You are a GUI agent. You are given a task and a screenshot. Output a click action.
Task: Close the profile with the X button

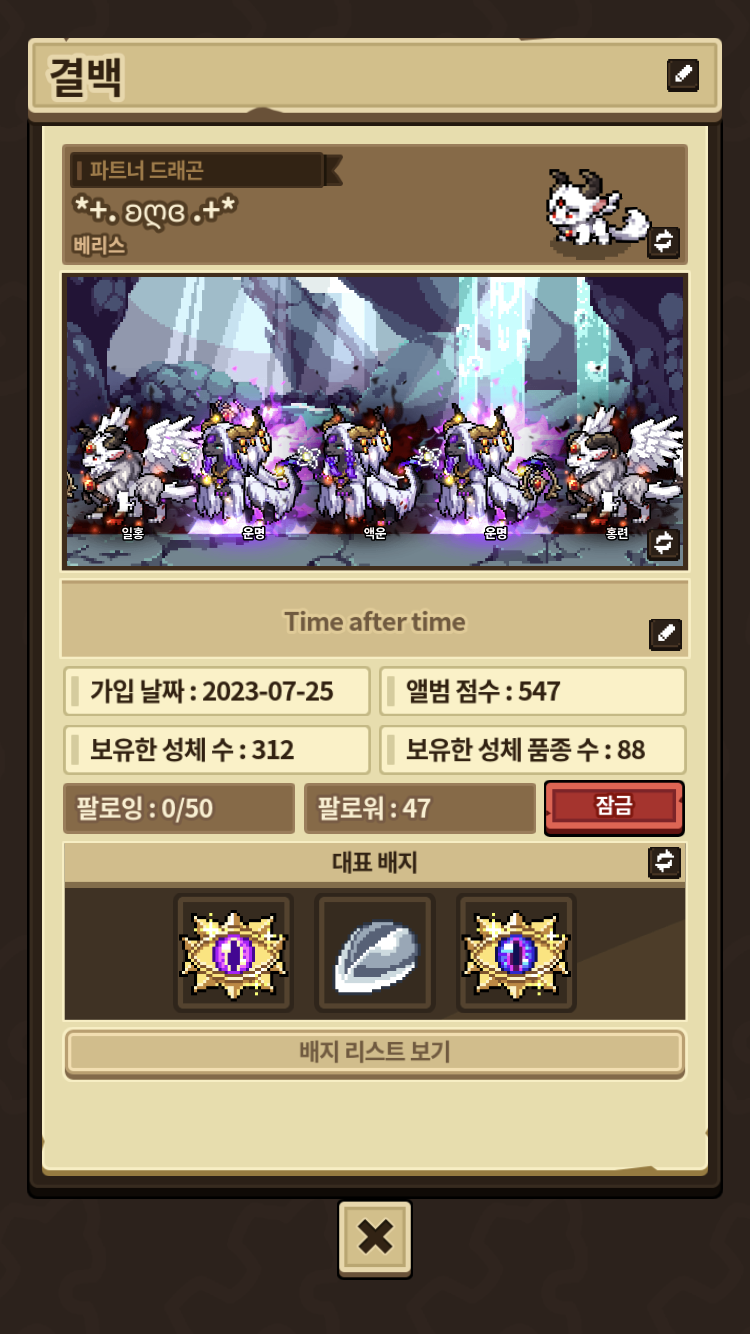(x=375, y=1238)
